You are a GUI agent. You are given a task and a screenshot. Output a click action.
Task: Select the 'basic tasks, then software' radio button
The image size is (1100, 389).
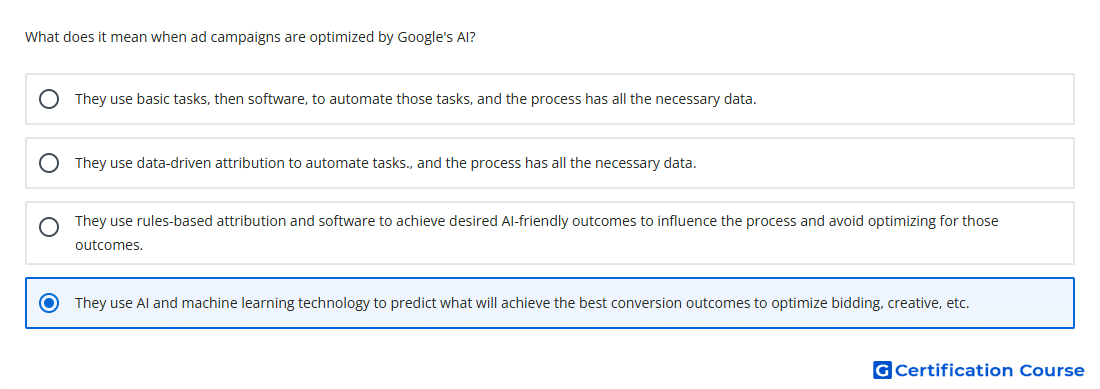tap(49, 99)
